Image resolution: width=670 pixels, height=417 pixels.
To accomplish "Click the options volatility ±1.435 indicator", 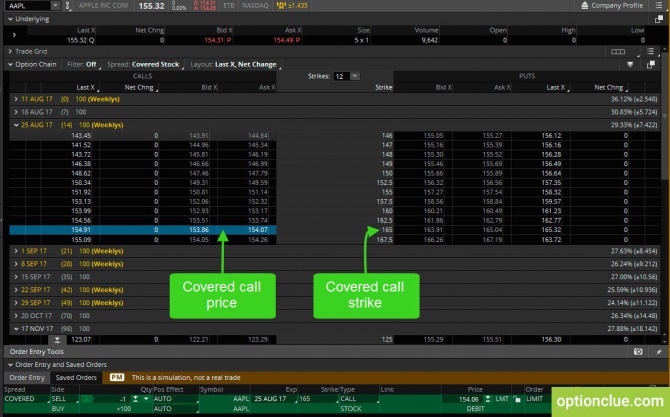I will 292,6.
